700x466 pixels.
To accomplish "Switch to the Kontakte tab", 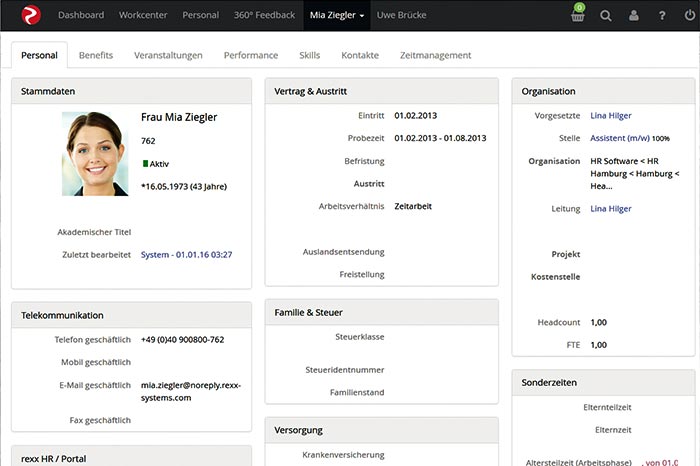I will point(360,55).
